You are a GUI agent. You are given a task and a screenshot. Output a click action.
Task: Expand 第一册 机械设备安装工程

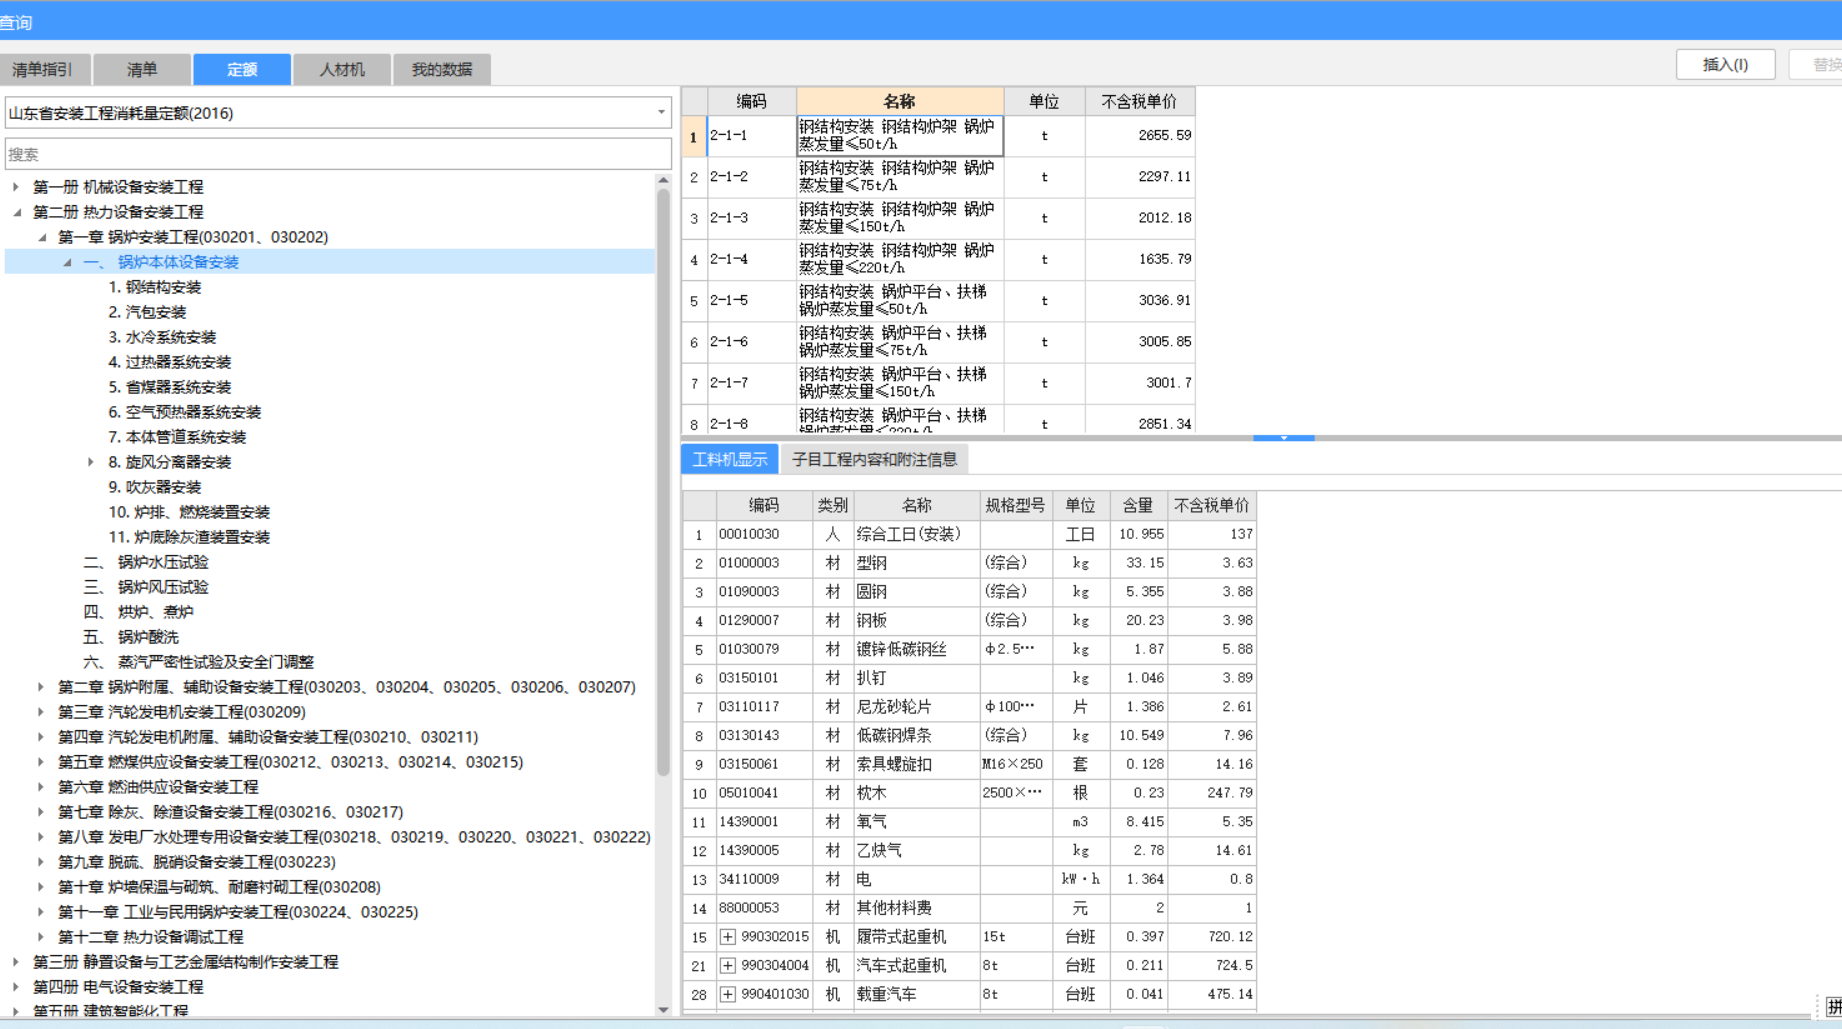click(x=16, y=187)
